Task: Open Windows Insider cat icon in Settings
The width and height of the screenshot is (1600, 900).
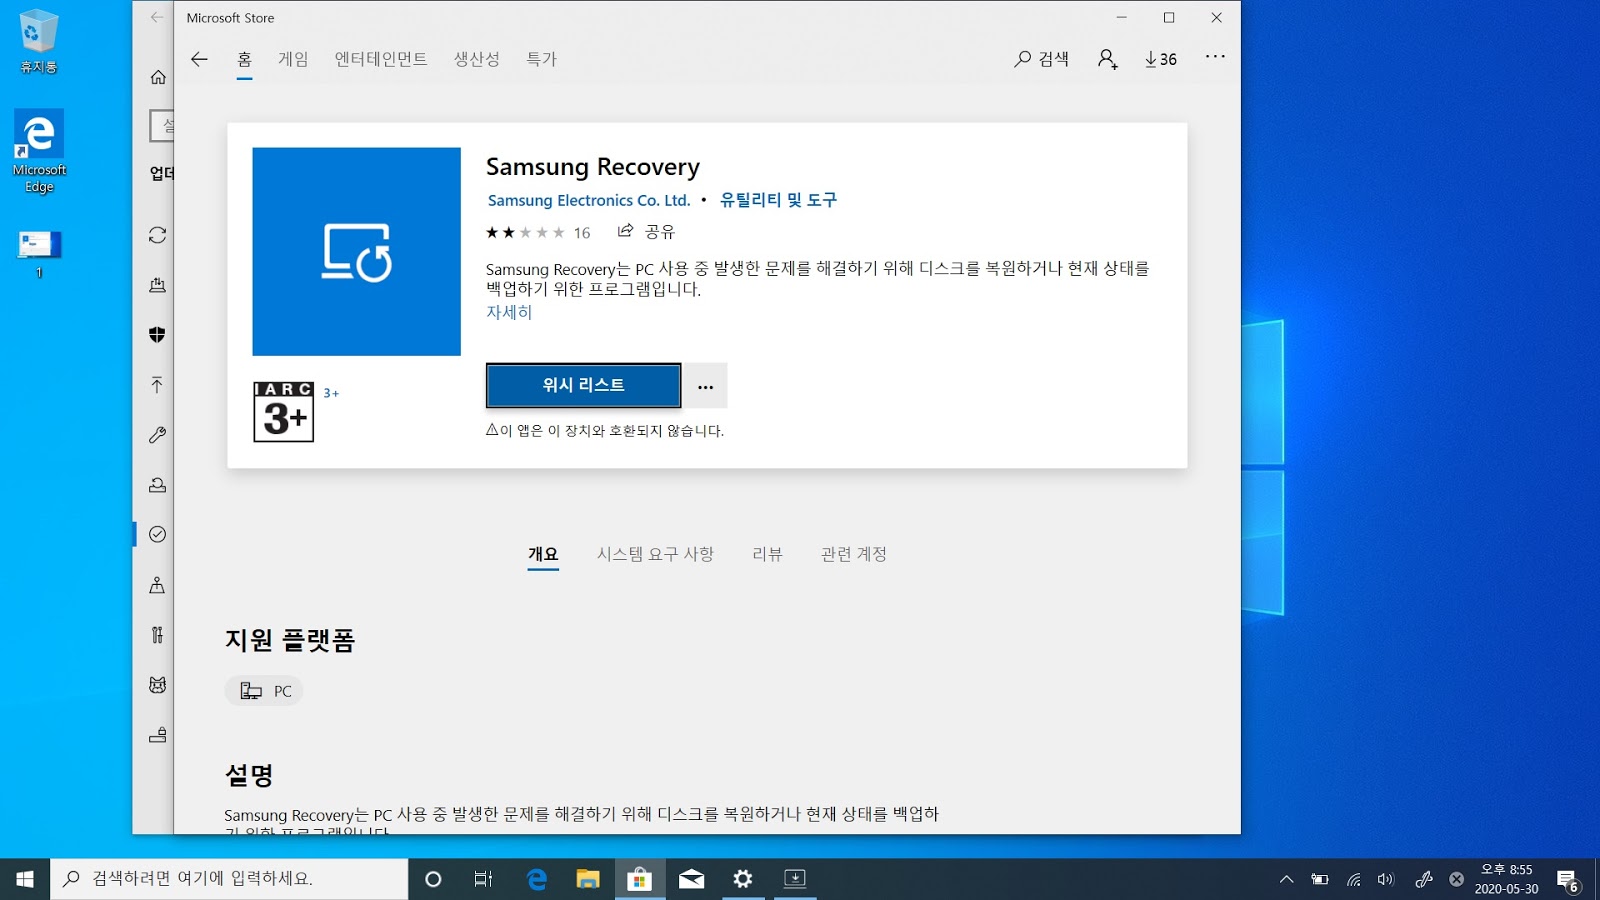Action: (x=157, y=685)
